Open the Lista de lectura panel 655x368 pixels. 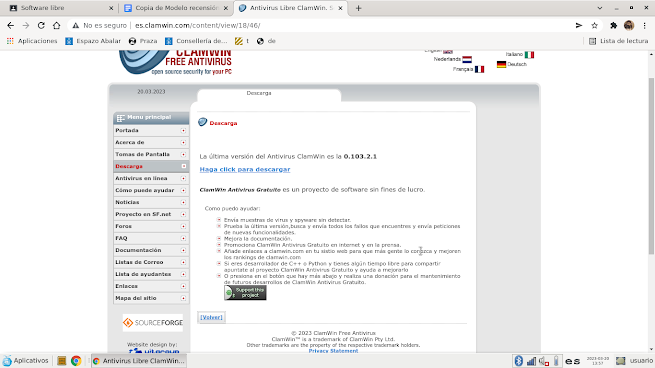(618, 41)
